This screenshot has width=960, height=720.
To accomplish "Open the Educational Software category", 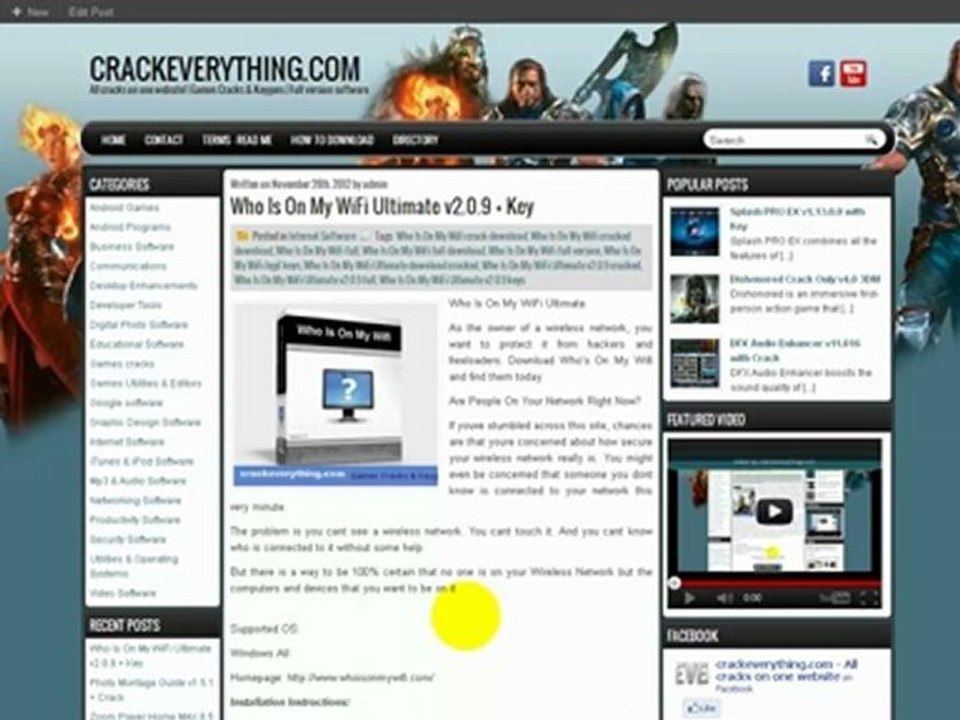I will (x=137, y=344).
